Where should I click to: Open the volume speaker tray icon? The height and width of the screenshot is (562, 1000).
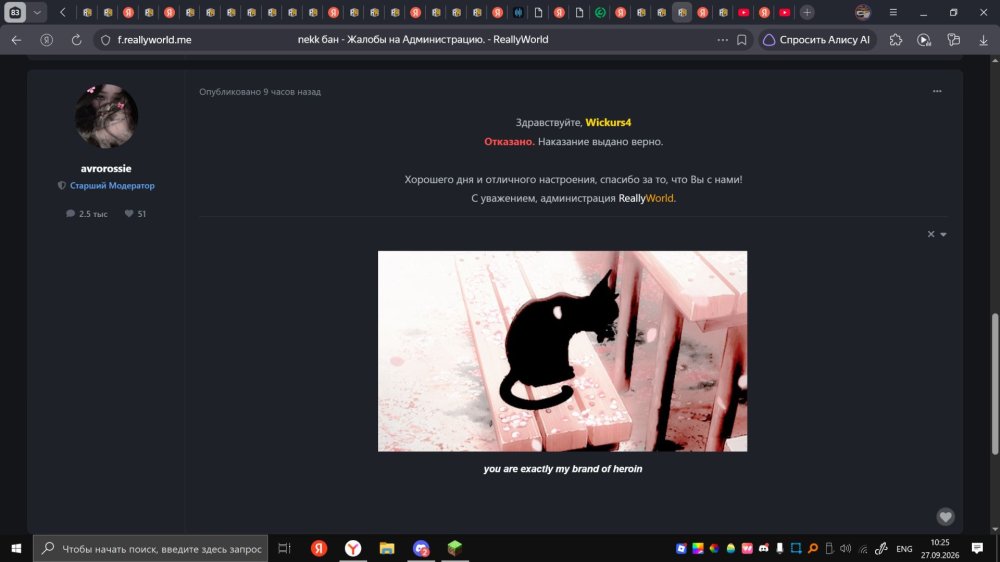[846, 549]
